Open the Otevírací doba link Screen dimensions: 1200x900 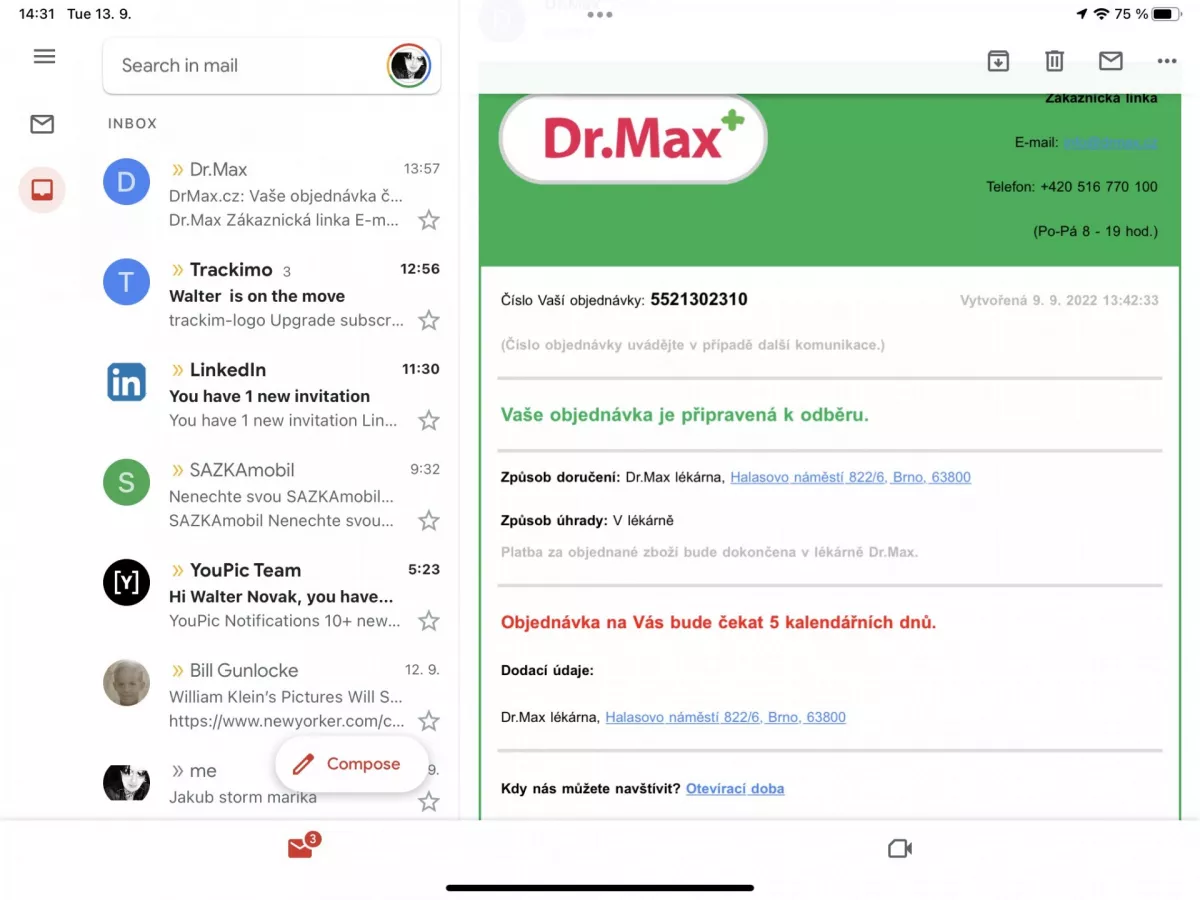click(x=735, y=789)
